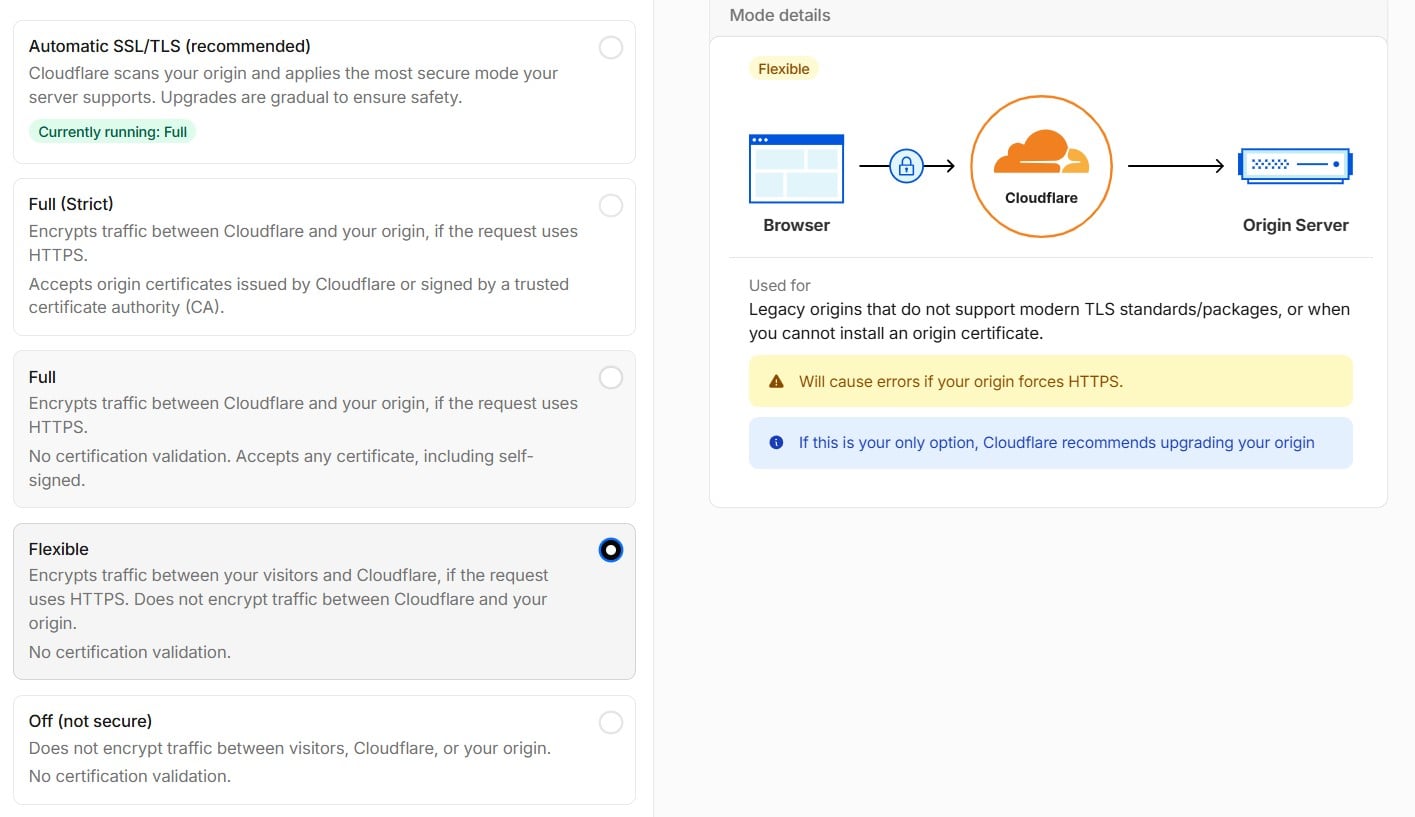This screenshot has width=1415, height=817.
Task: Click the blue info circle icon
Action: click(x=776, y=442)
